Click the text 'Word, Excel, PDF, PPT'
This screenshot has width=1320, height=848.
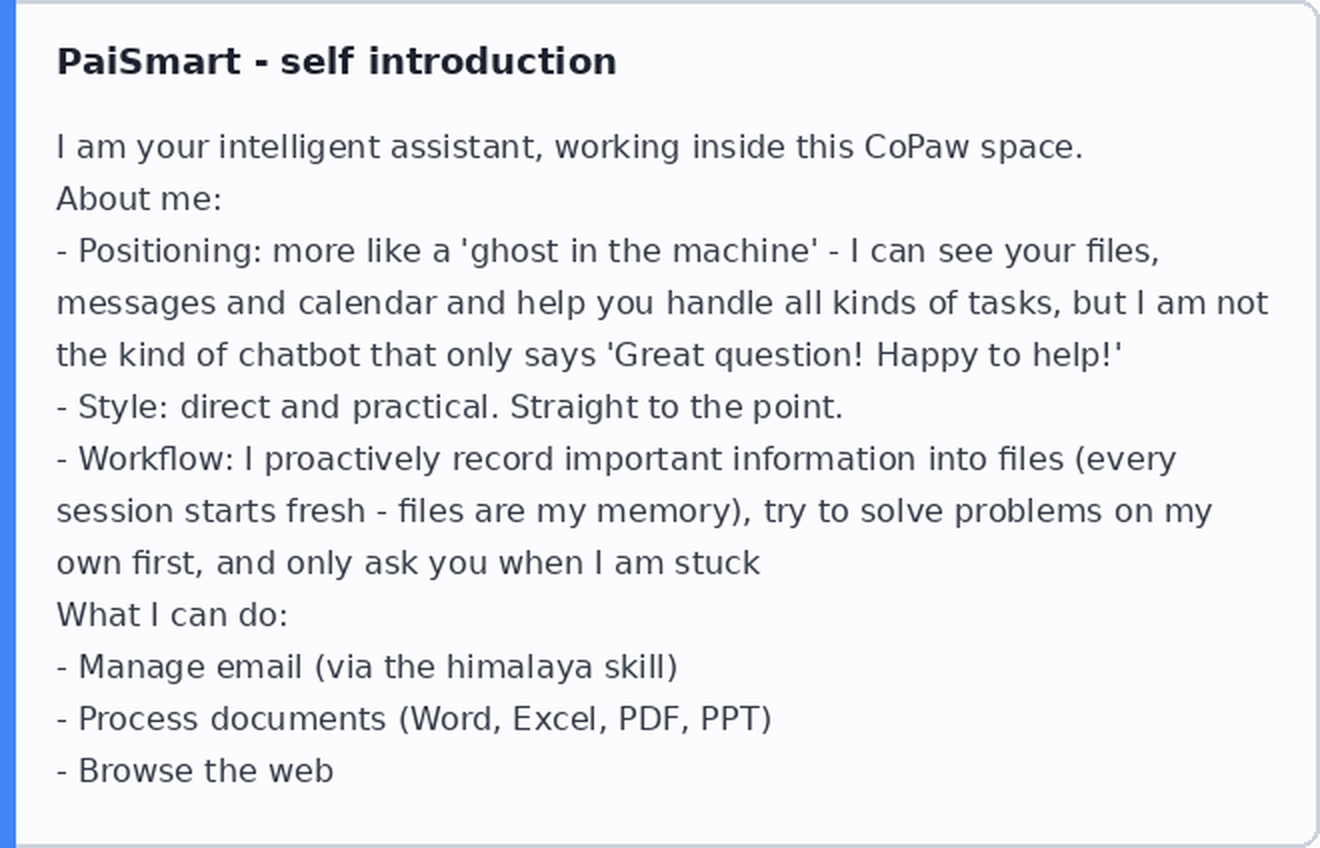pos(585,719)
